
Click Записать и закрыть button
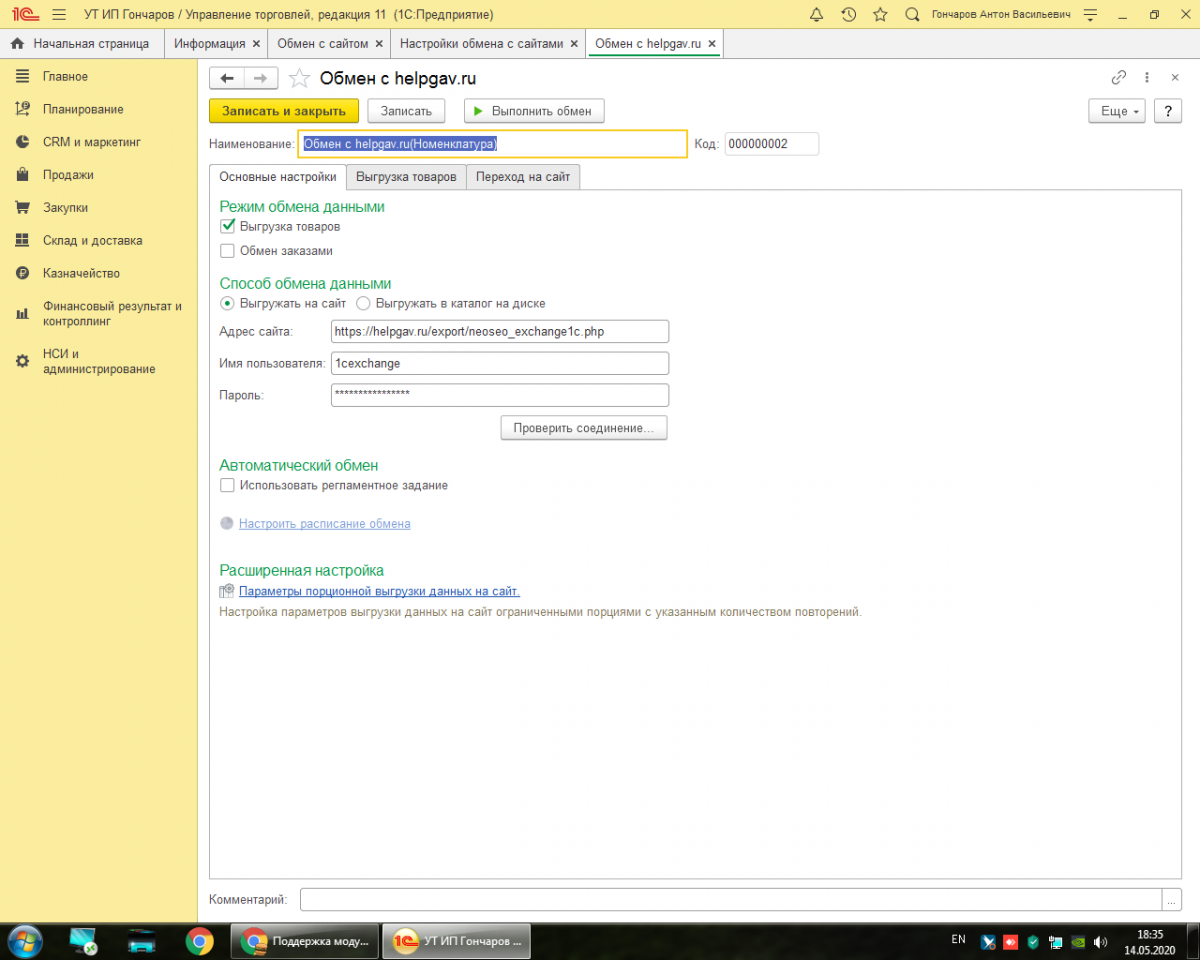[x=284, y=111]
